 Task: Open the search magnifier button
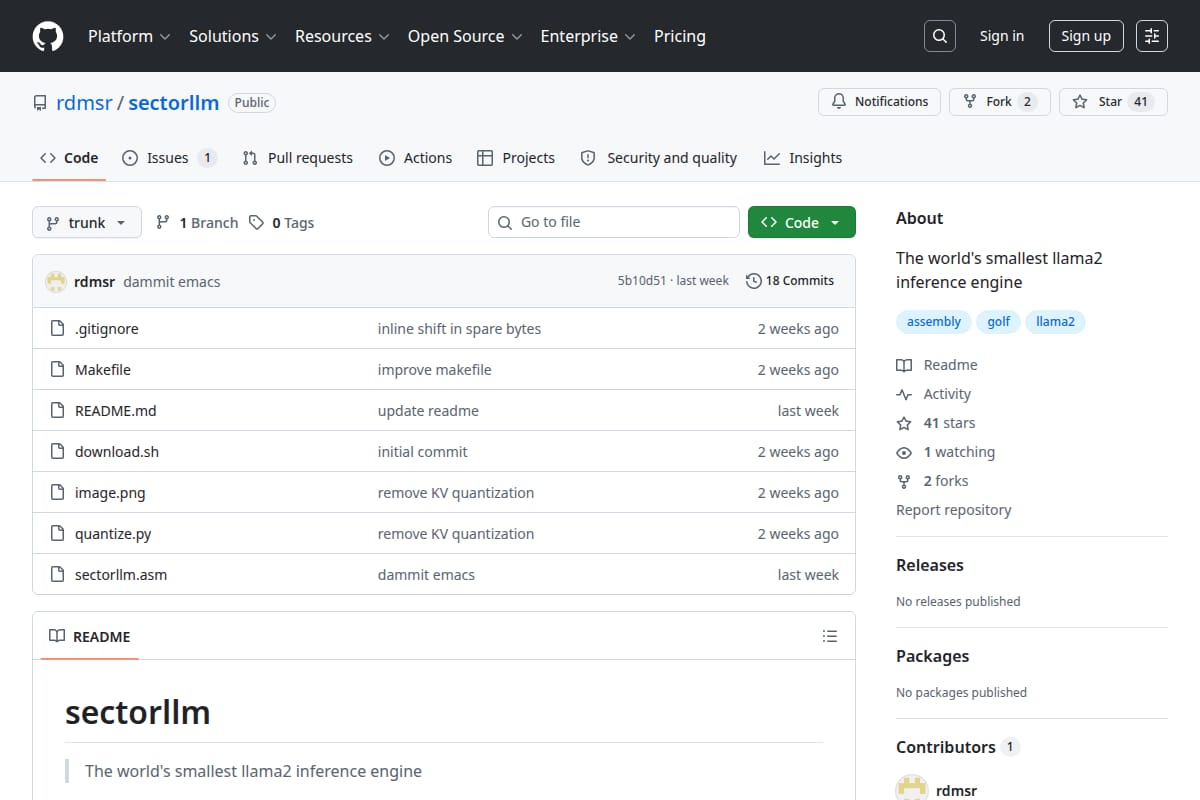939,36
